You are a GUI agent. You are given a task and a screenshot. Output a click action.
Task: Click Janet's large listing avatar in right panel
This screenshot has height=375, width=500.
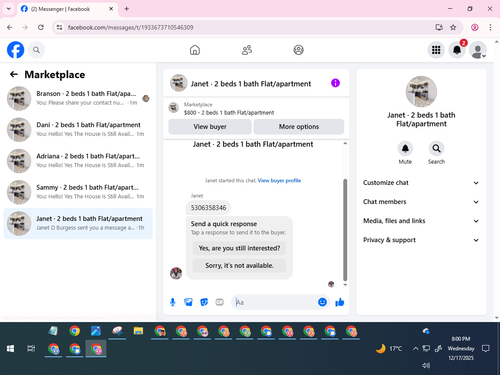click(x=421, y=91)
